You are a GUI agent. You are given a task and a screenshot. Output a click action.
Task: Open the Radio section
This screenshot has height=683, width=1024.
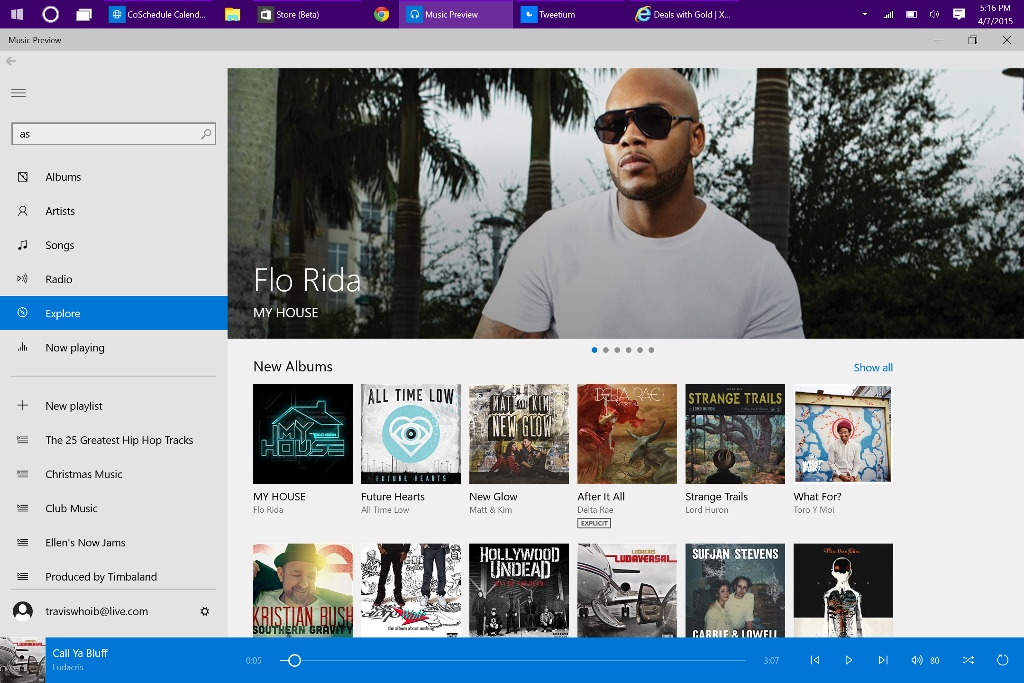pos(114,279)
